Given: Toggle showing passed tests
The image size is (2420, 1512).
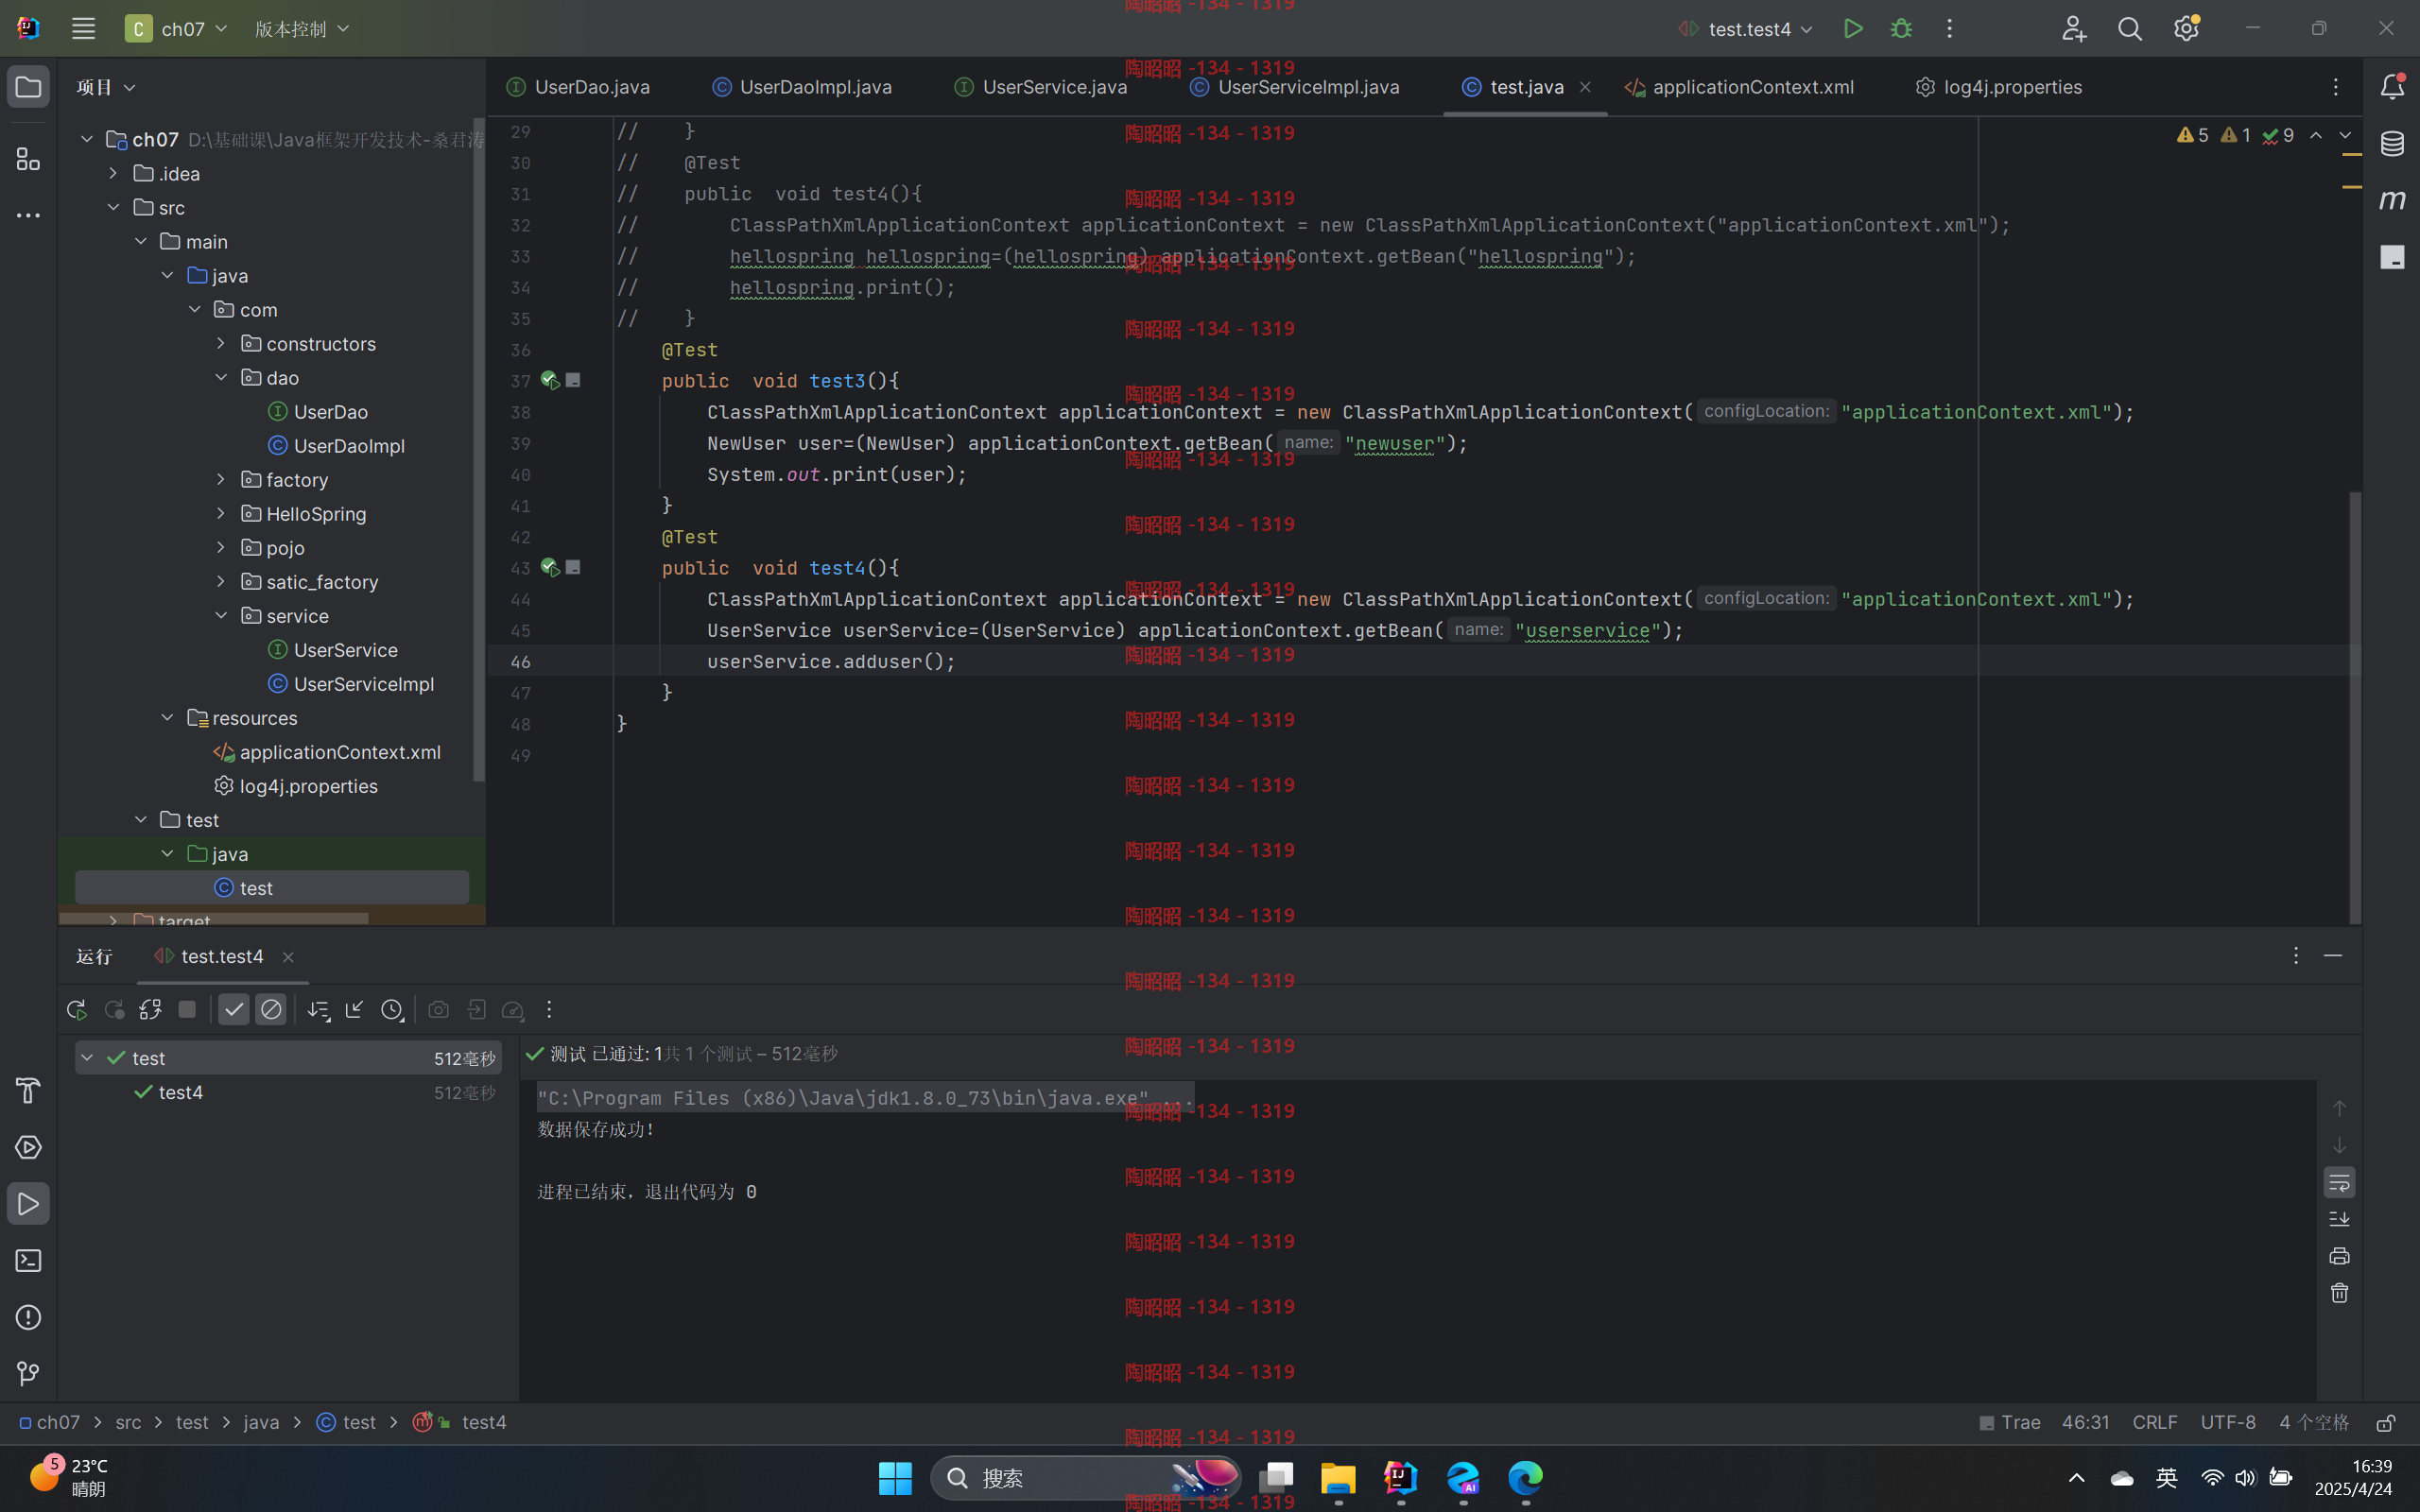Looking at the screenshot, I should click(234, 1010).
